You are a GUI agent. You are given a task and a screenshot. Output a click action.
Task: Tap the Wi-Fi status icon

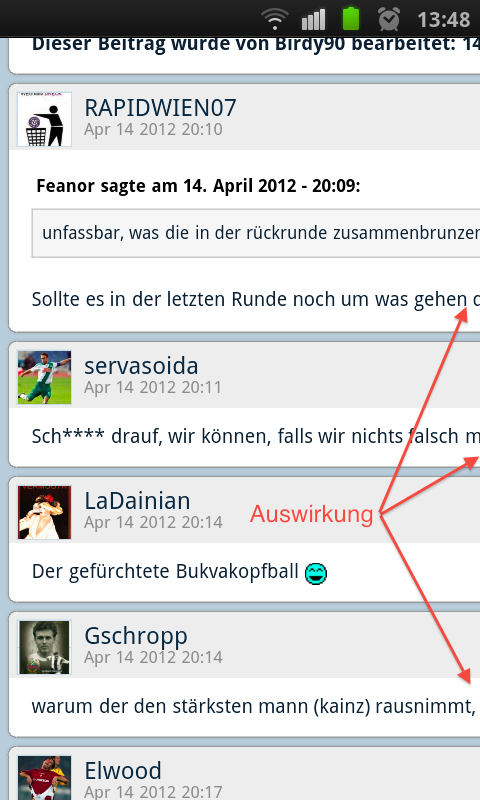[274, 19]
